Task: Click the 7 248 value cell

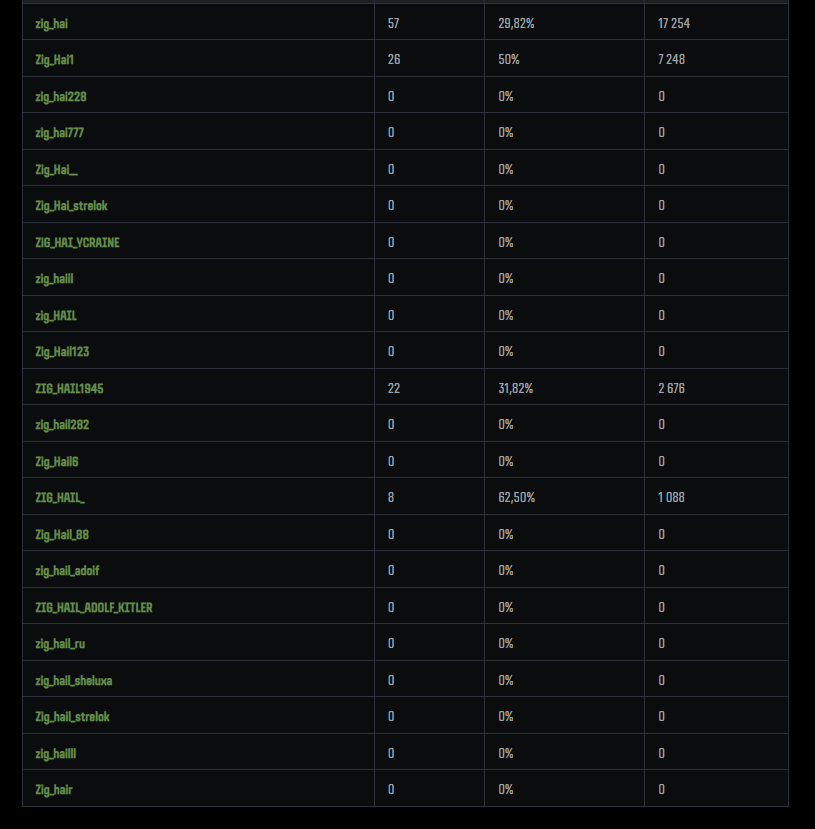Action: pyautogui.click(x=671, y=60)
